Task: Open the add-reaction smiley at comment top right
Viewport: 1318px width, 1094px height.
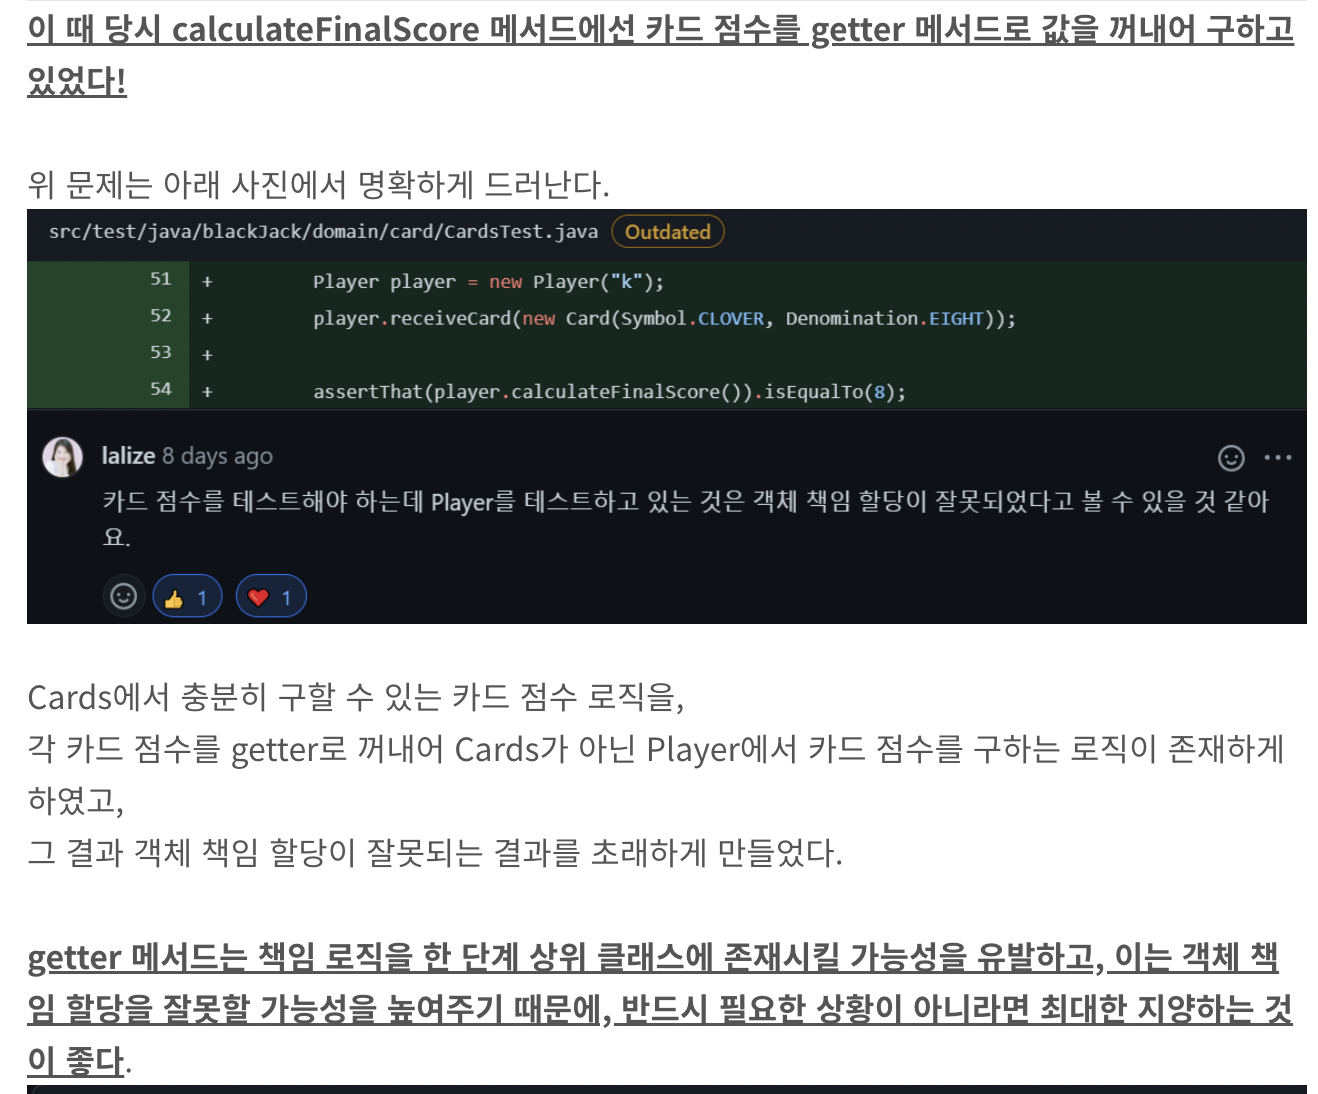Action: (1231, 458)
